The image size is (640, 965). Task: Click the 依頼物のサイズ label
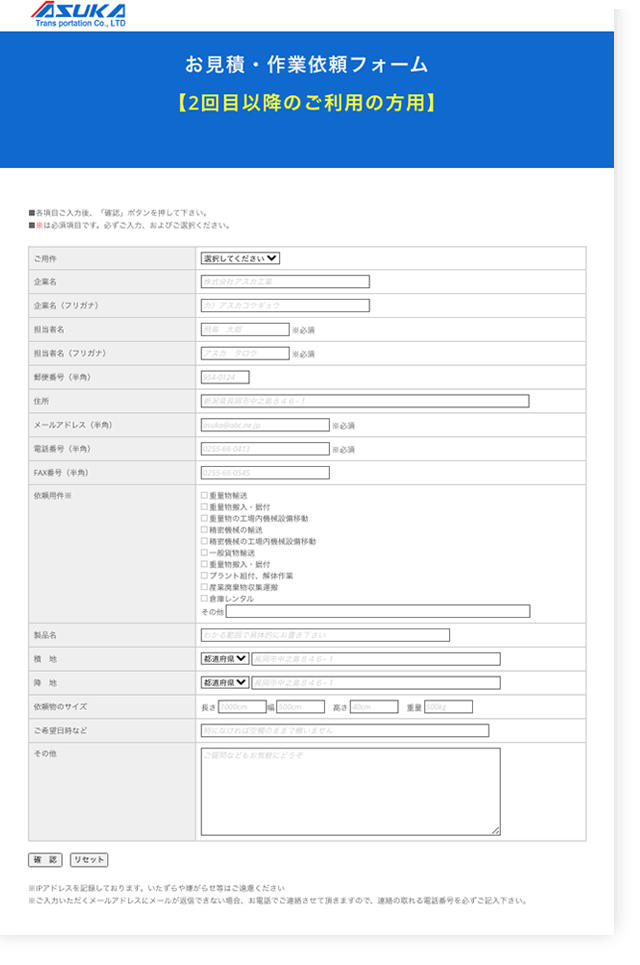pos(60,707)
